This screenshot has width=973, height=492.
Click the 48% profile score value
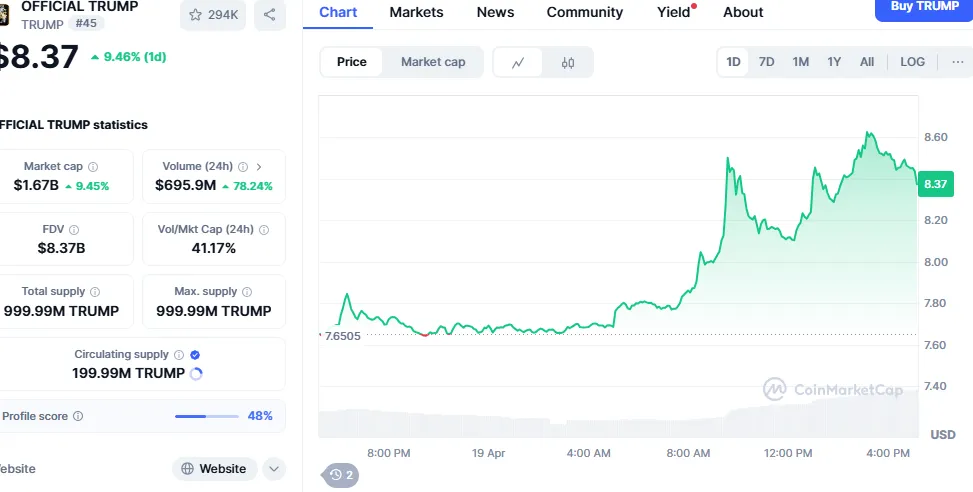pyautogui.click(x=260, y=416)
